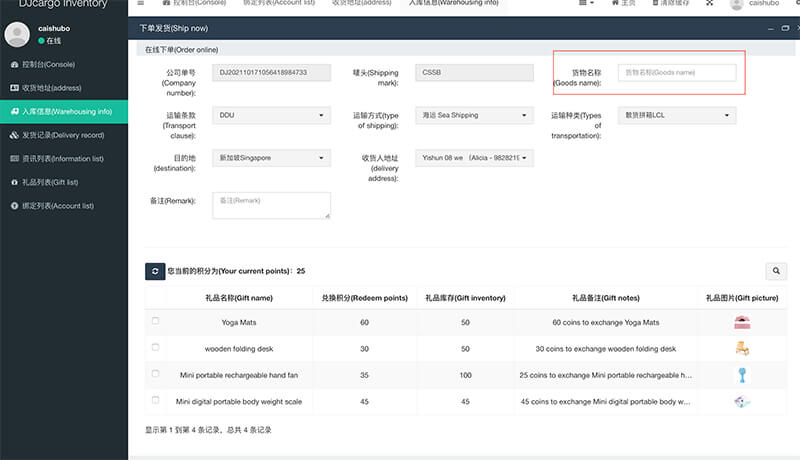Switch to the Warehousing info tab
Image resolution: width=800 pixels, height=460 pixels.
click(453, 3)
